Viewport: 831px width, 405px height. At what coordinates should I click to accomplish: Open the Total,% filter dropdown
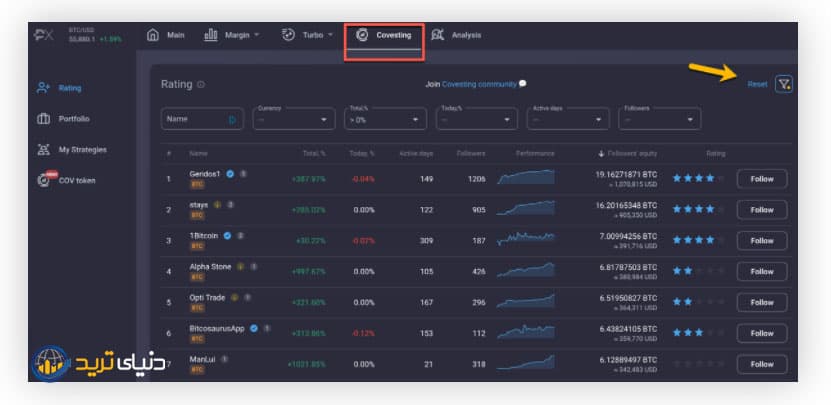tap(385, 119)
